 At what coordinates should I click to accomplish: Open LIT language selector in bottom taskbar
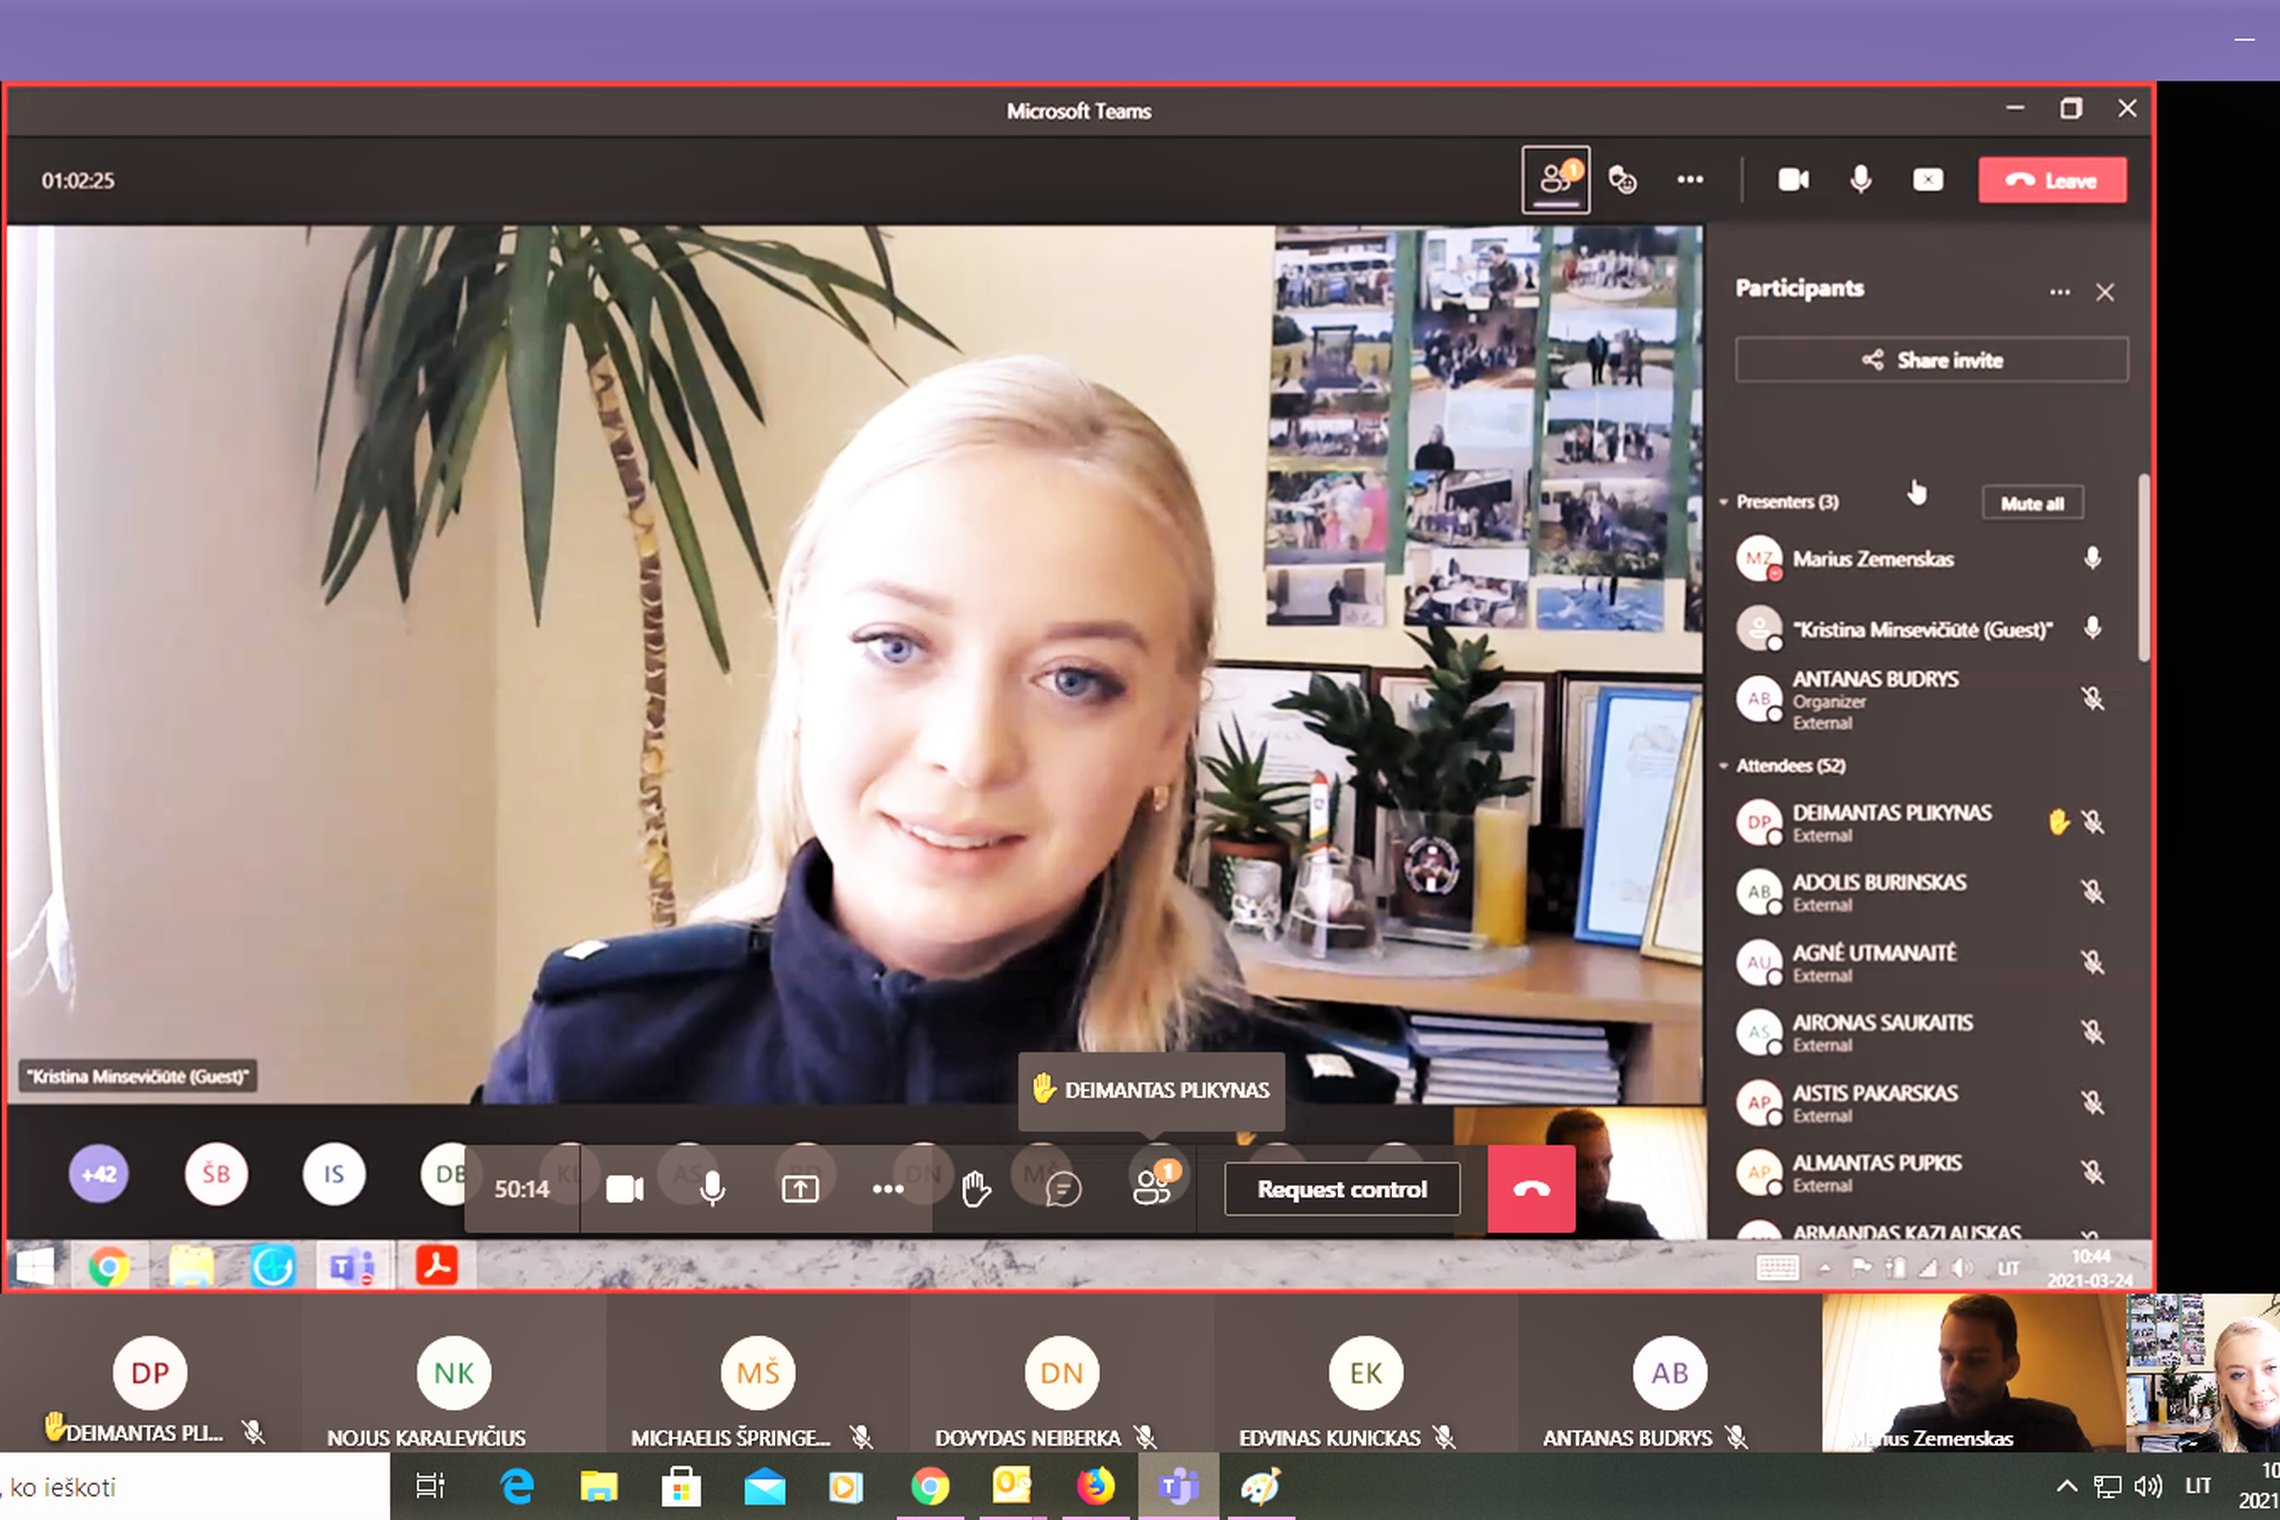2198,1487
